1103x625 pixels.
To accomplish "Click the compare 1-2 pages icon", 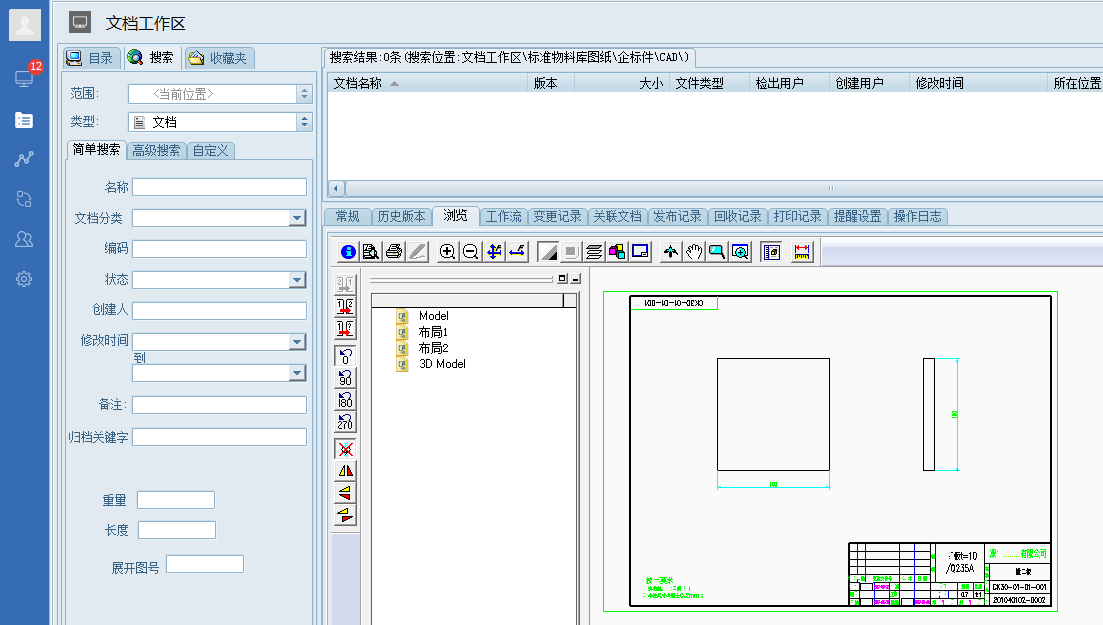I will [345, 306].
